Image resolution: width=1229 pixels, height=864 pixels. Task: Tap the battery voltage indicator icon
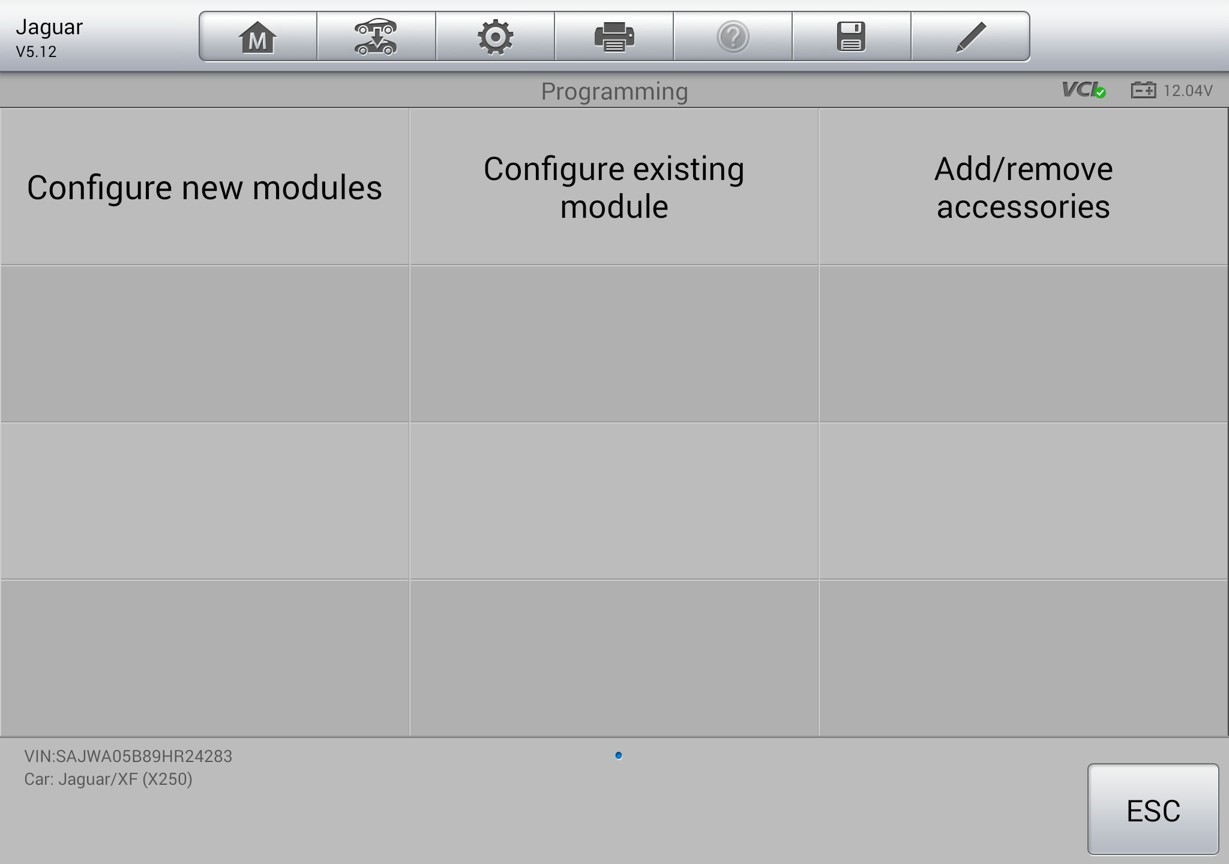tap(1143, 90)
